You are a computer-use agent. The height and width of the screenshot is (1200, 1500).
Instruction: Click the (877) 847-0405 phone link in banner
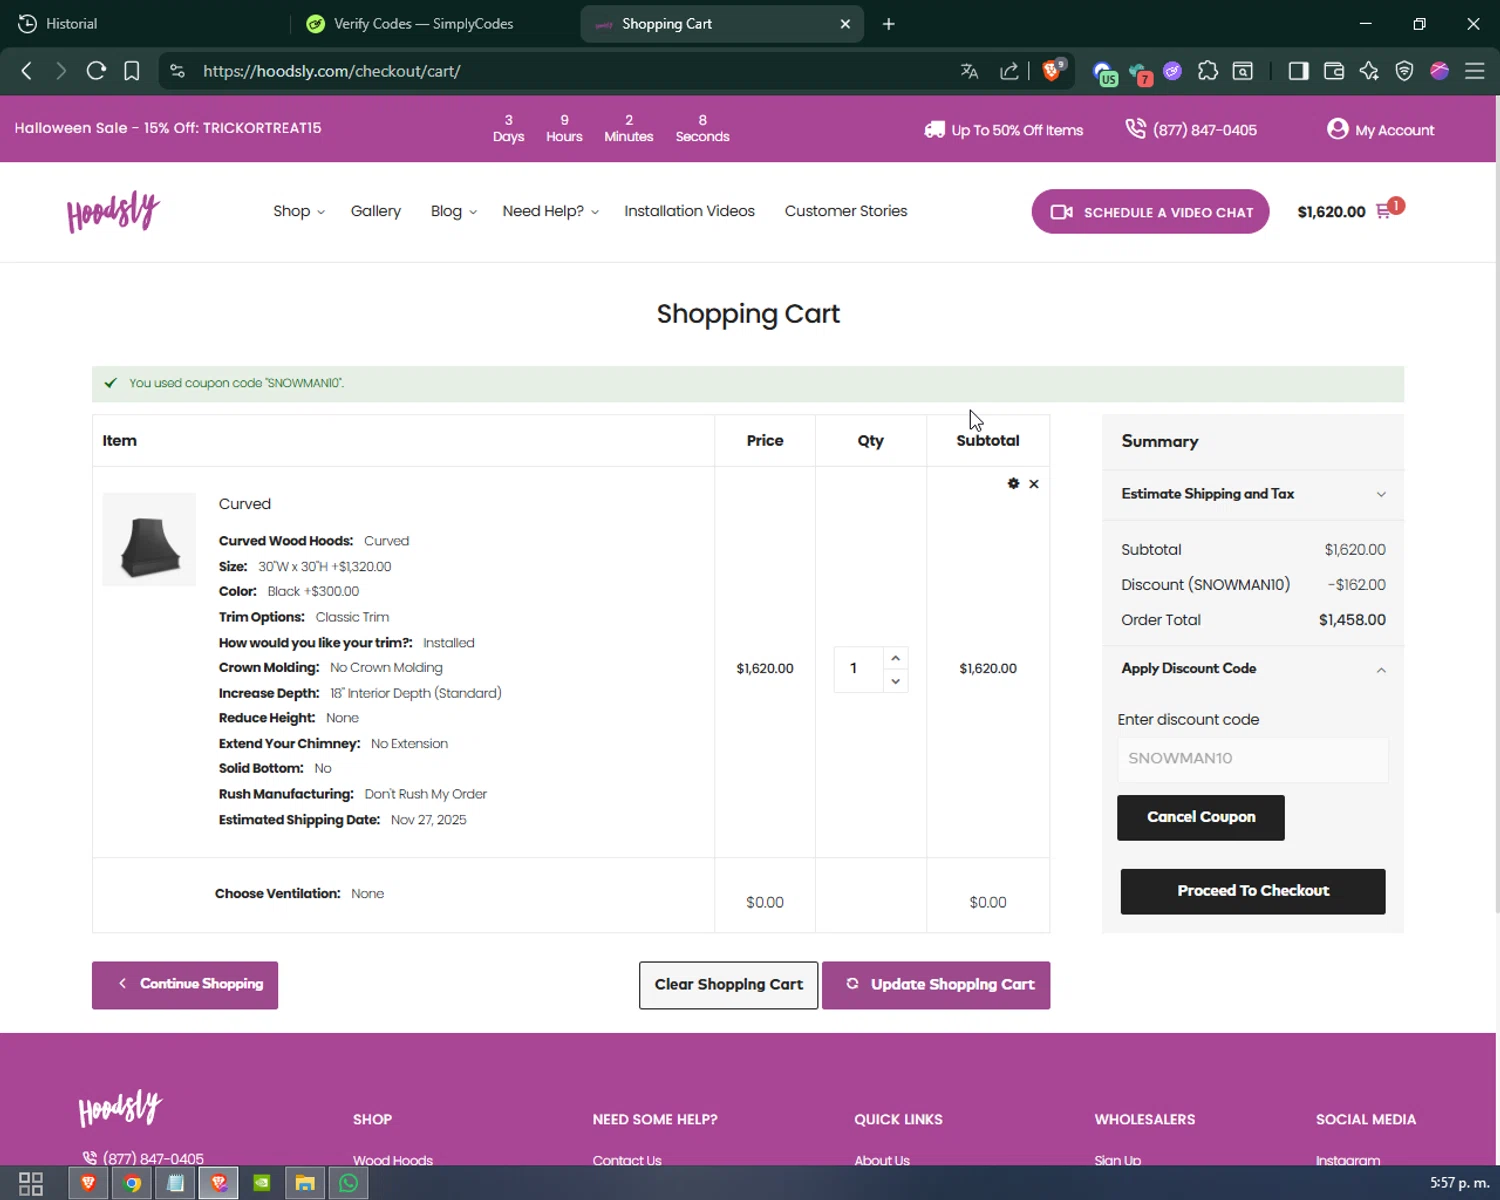click(x=1204, y=130)
